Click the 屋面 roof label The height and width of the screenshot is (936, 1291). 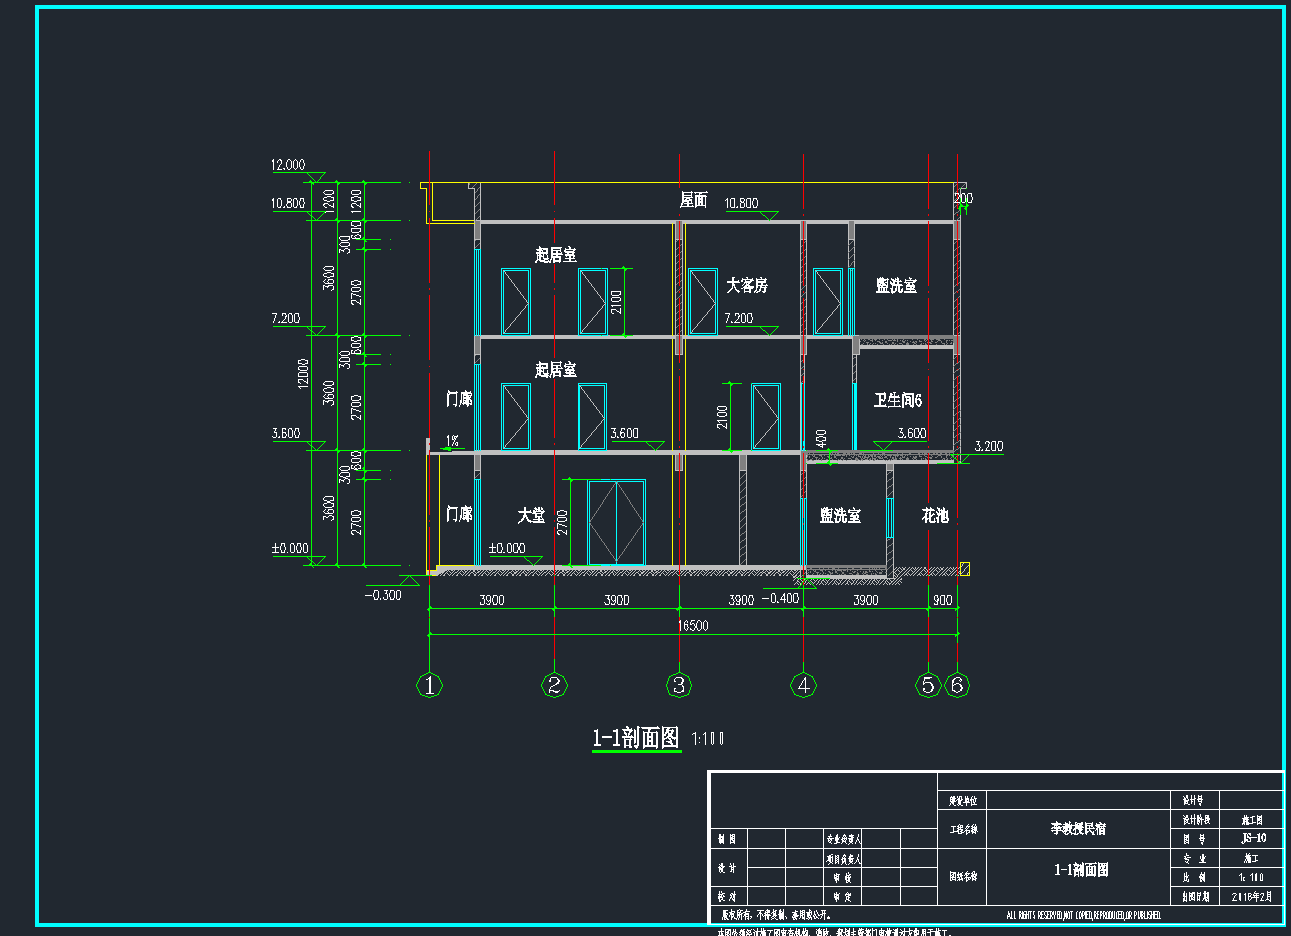pos(693,200)
